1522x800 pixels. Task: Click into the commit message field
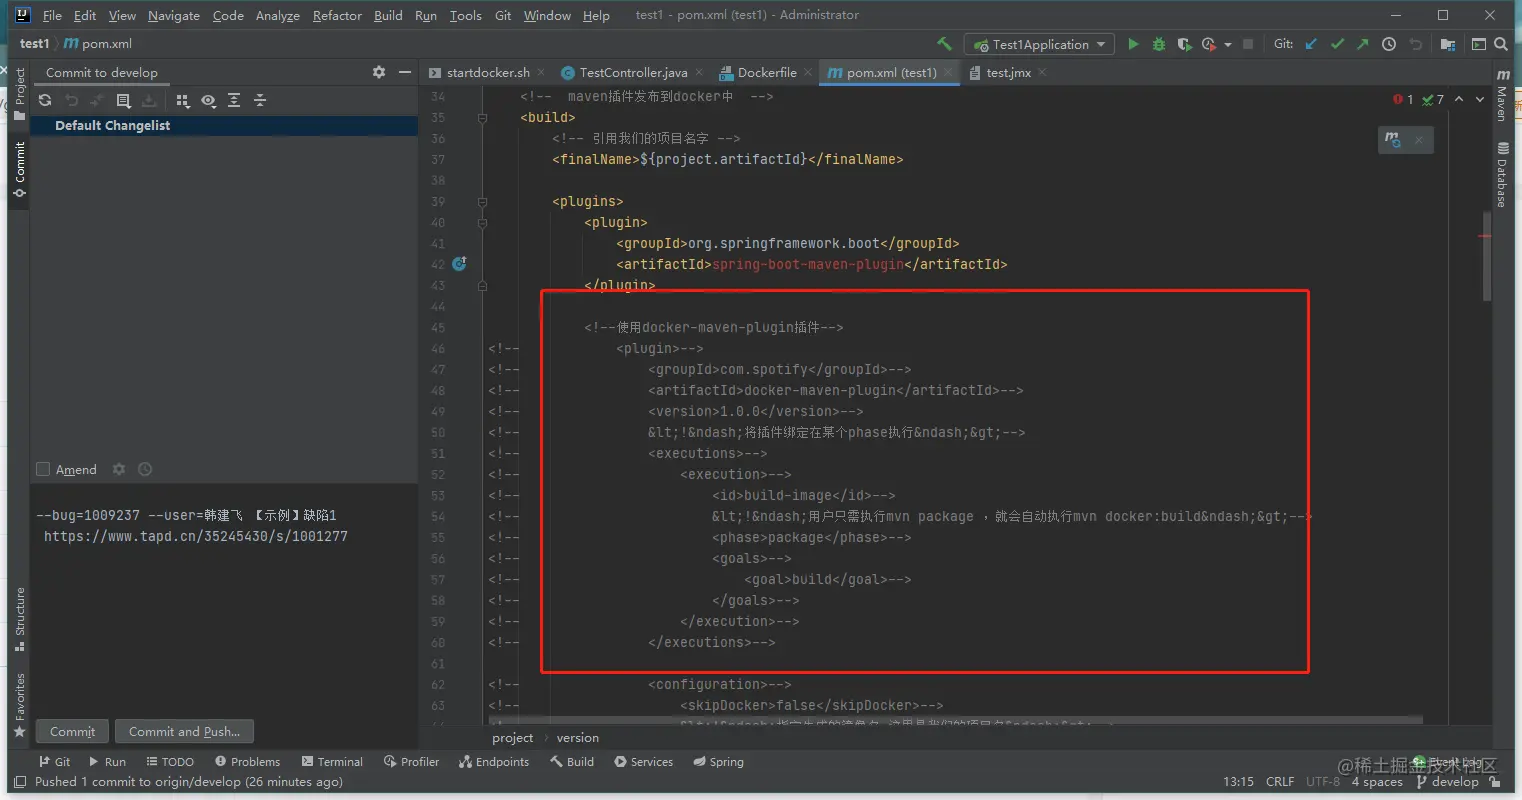224,598
